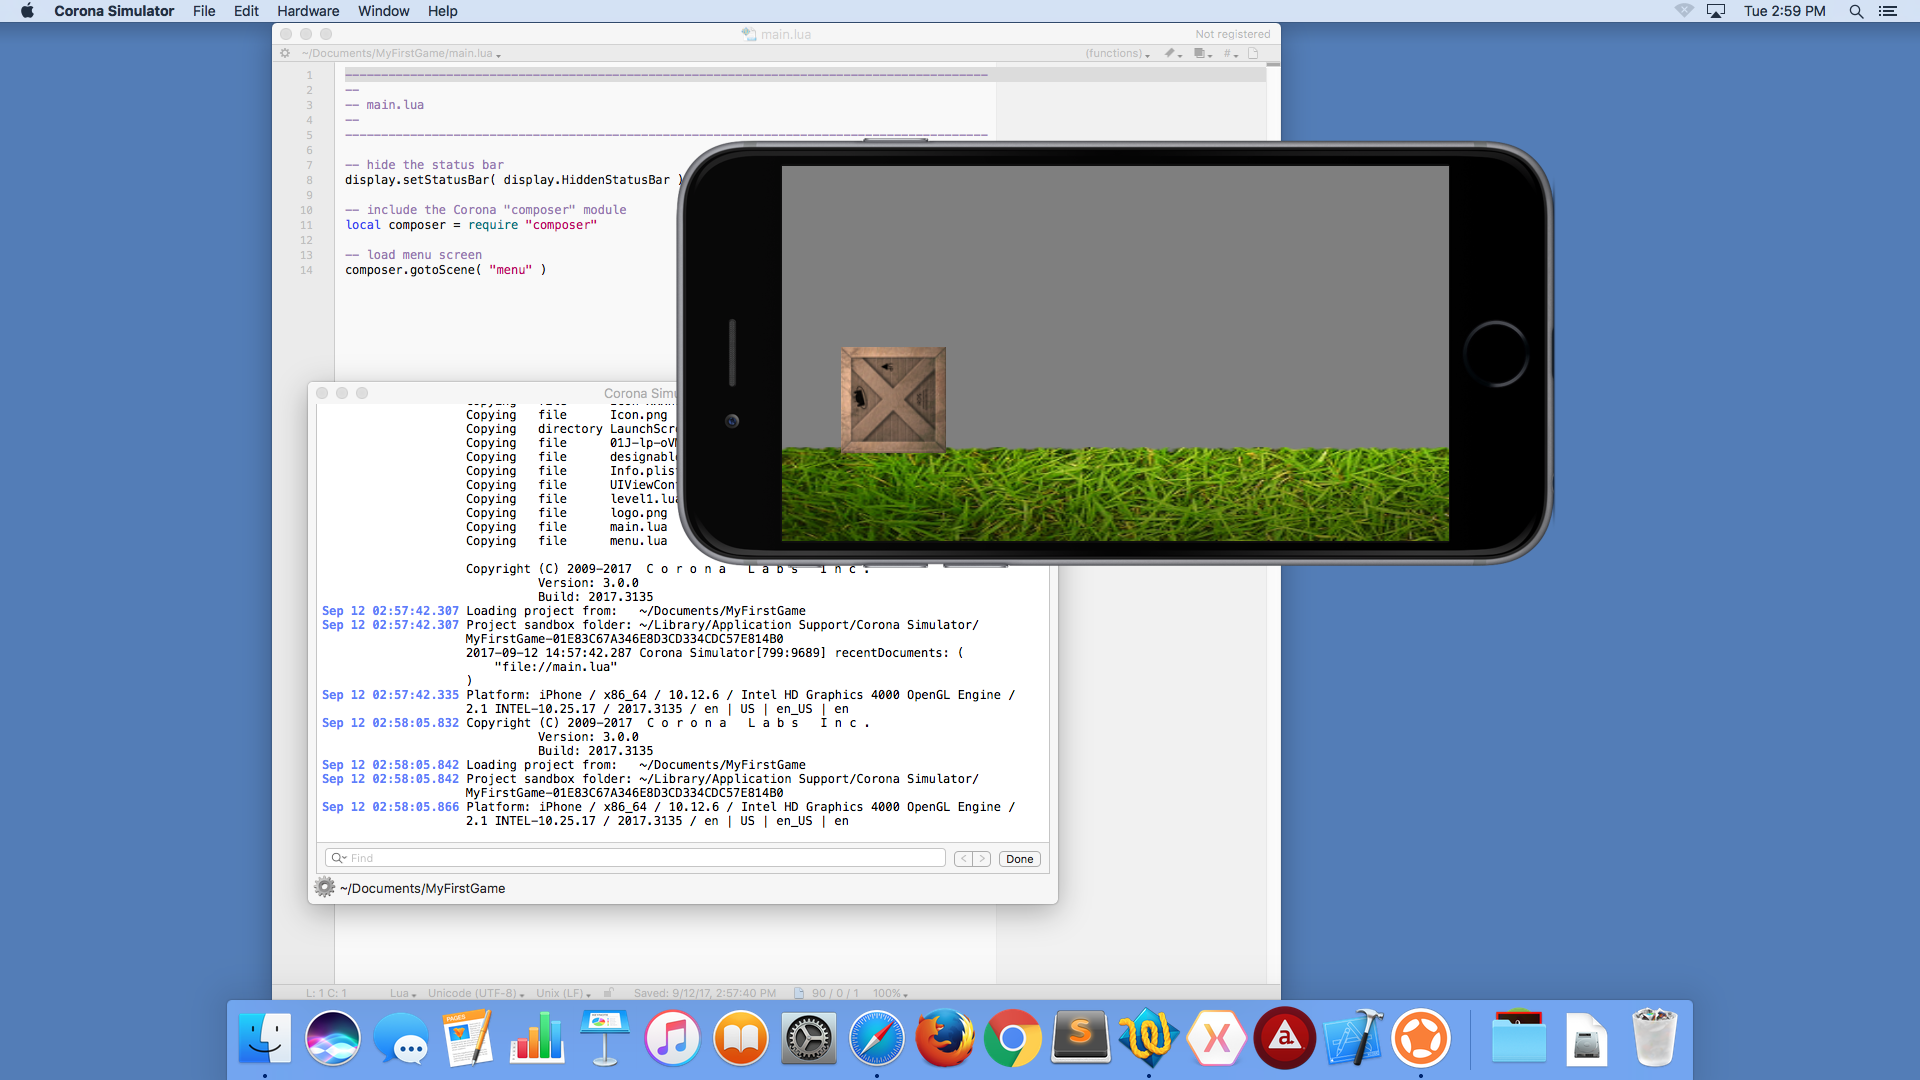Click the ~/Documents/MyFirstGame path in console
This screenshot has height=1080, width=1920.
(422, 888)
